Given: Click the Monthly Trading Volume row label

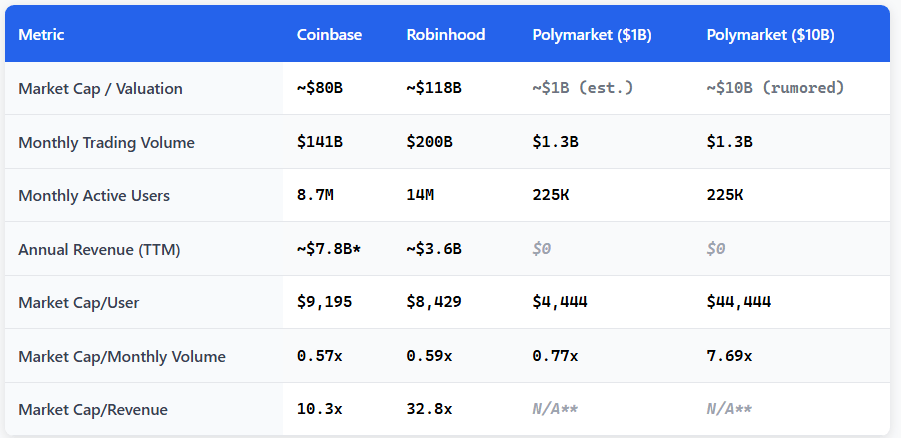Looking at the screenshot, I should coord(106,143).
